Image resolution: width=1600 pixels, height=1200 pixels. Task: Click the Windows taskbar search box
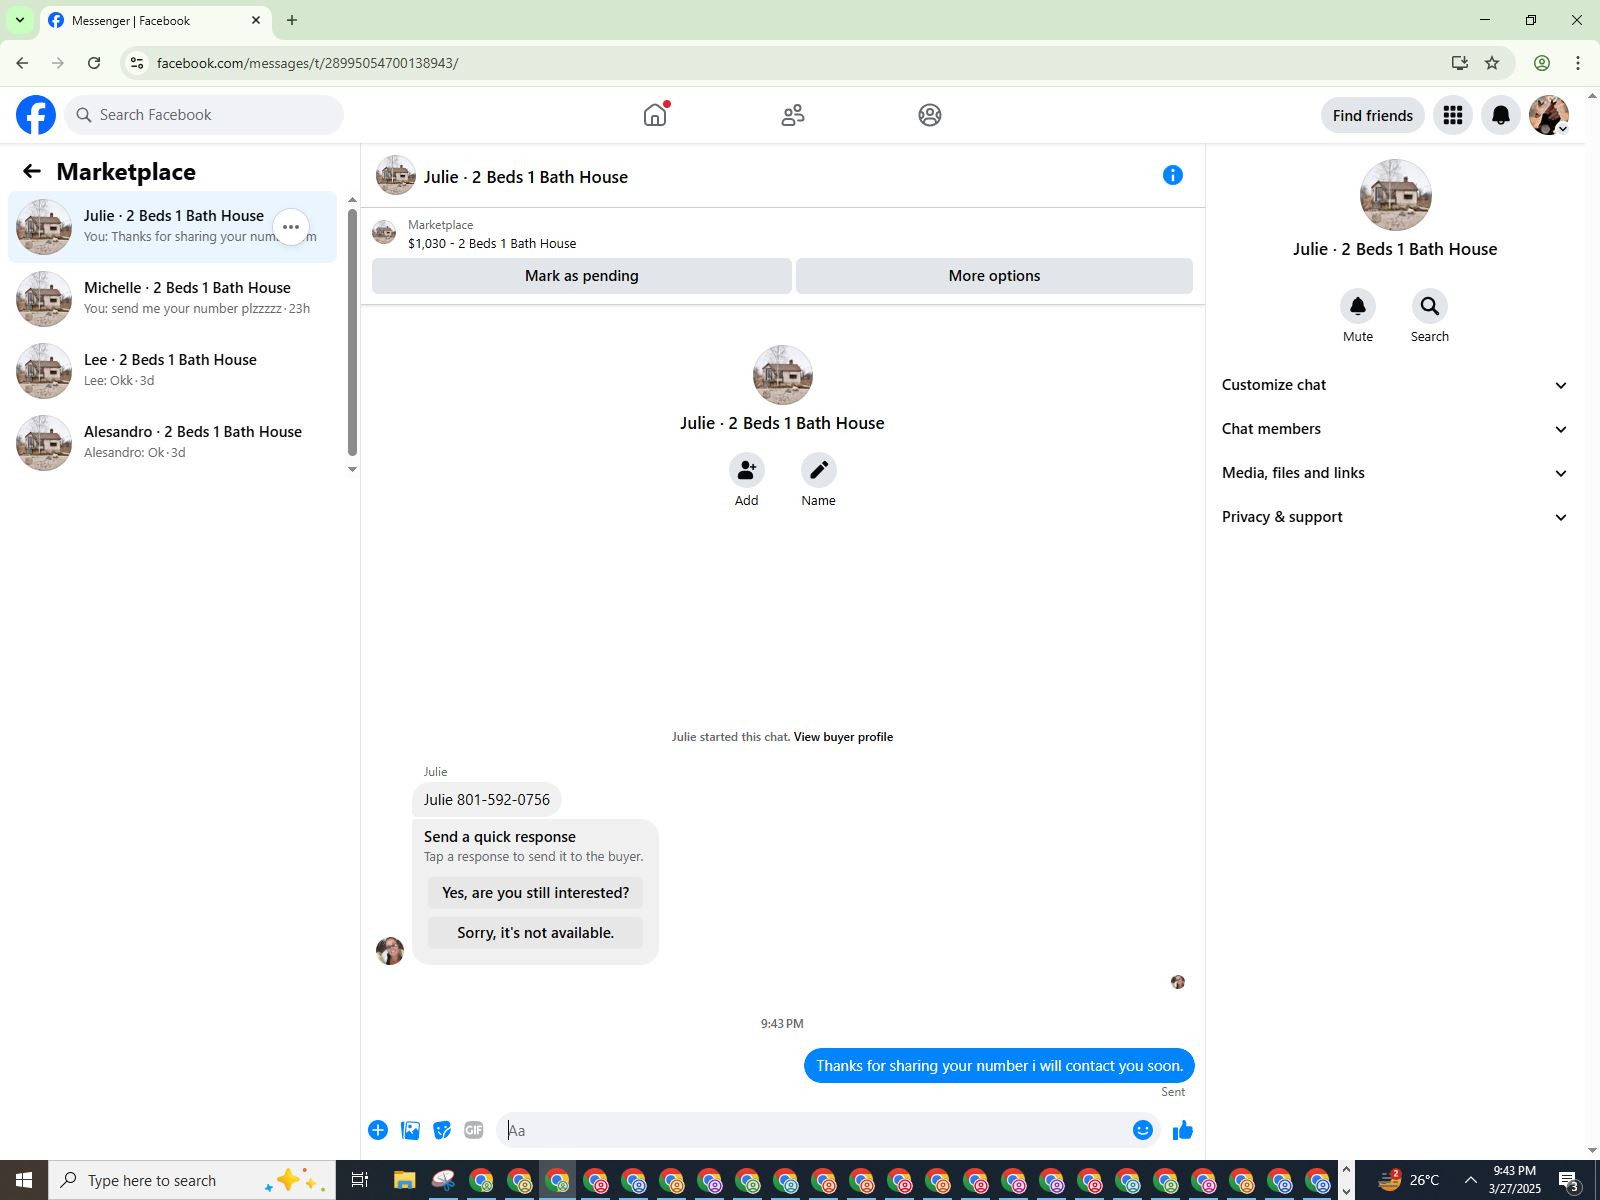click(x=191, y=1180)
